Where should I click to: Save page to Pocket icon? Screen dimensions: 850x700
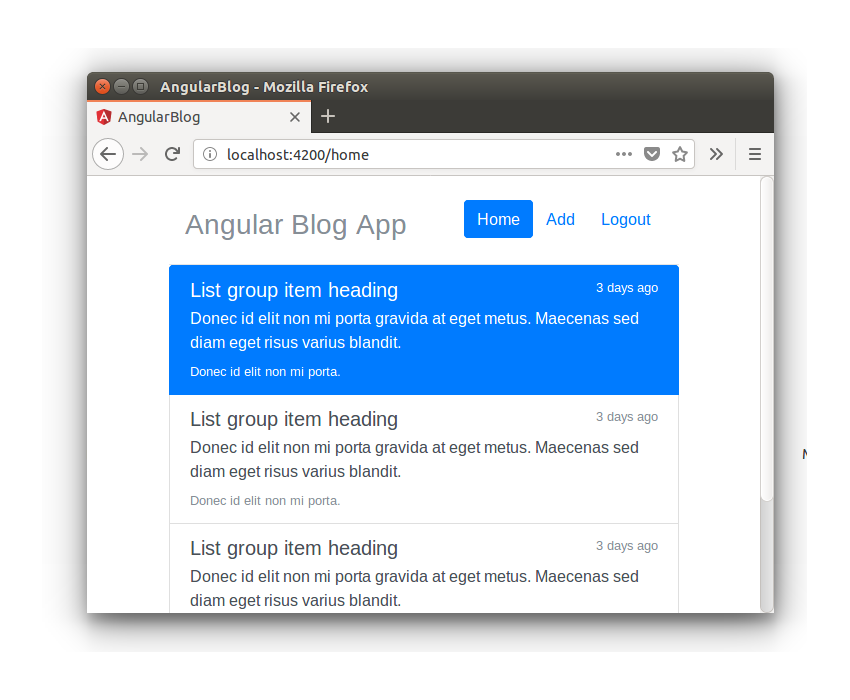pos(652,155)
